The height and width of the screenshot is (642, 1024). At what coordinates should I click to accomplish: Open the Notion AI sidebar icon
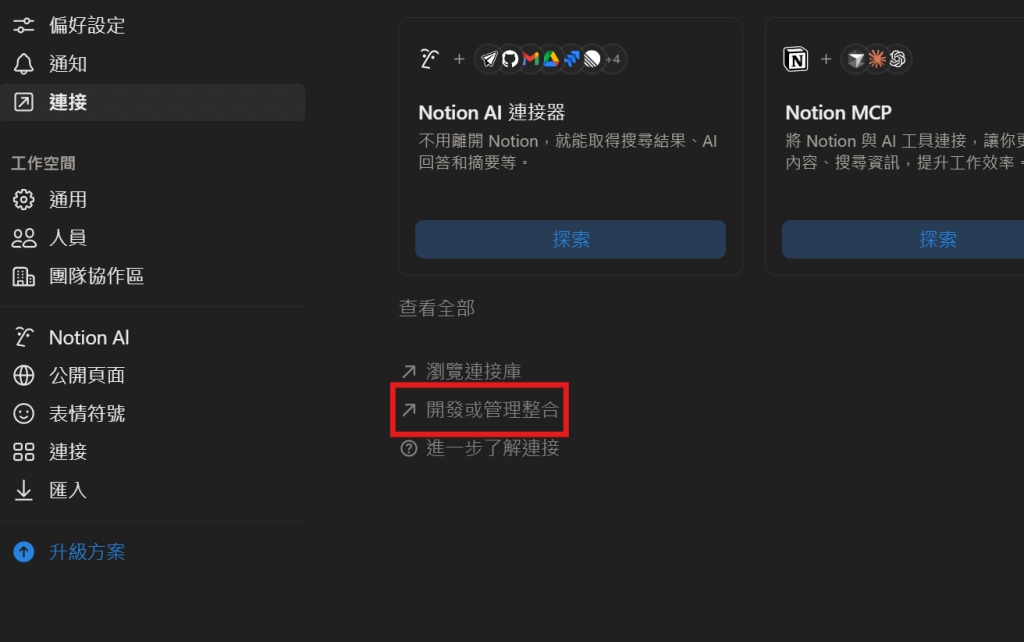click(x=24, y=337)
